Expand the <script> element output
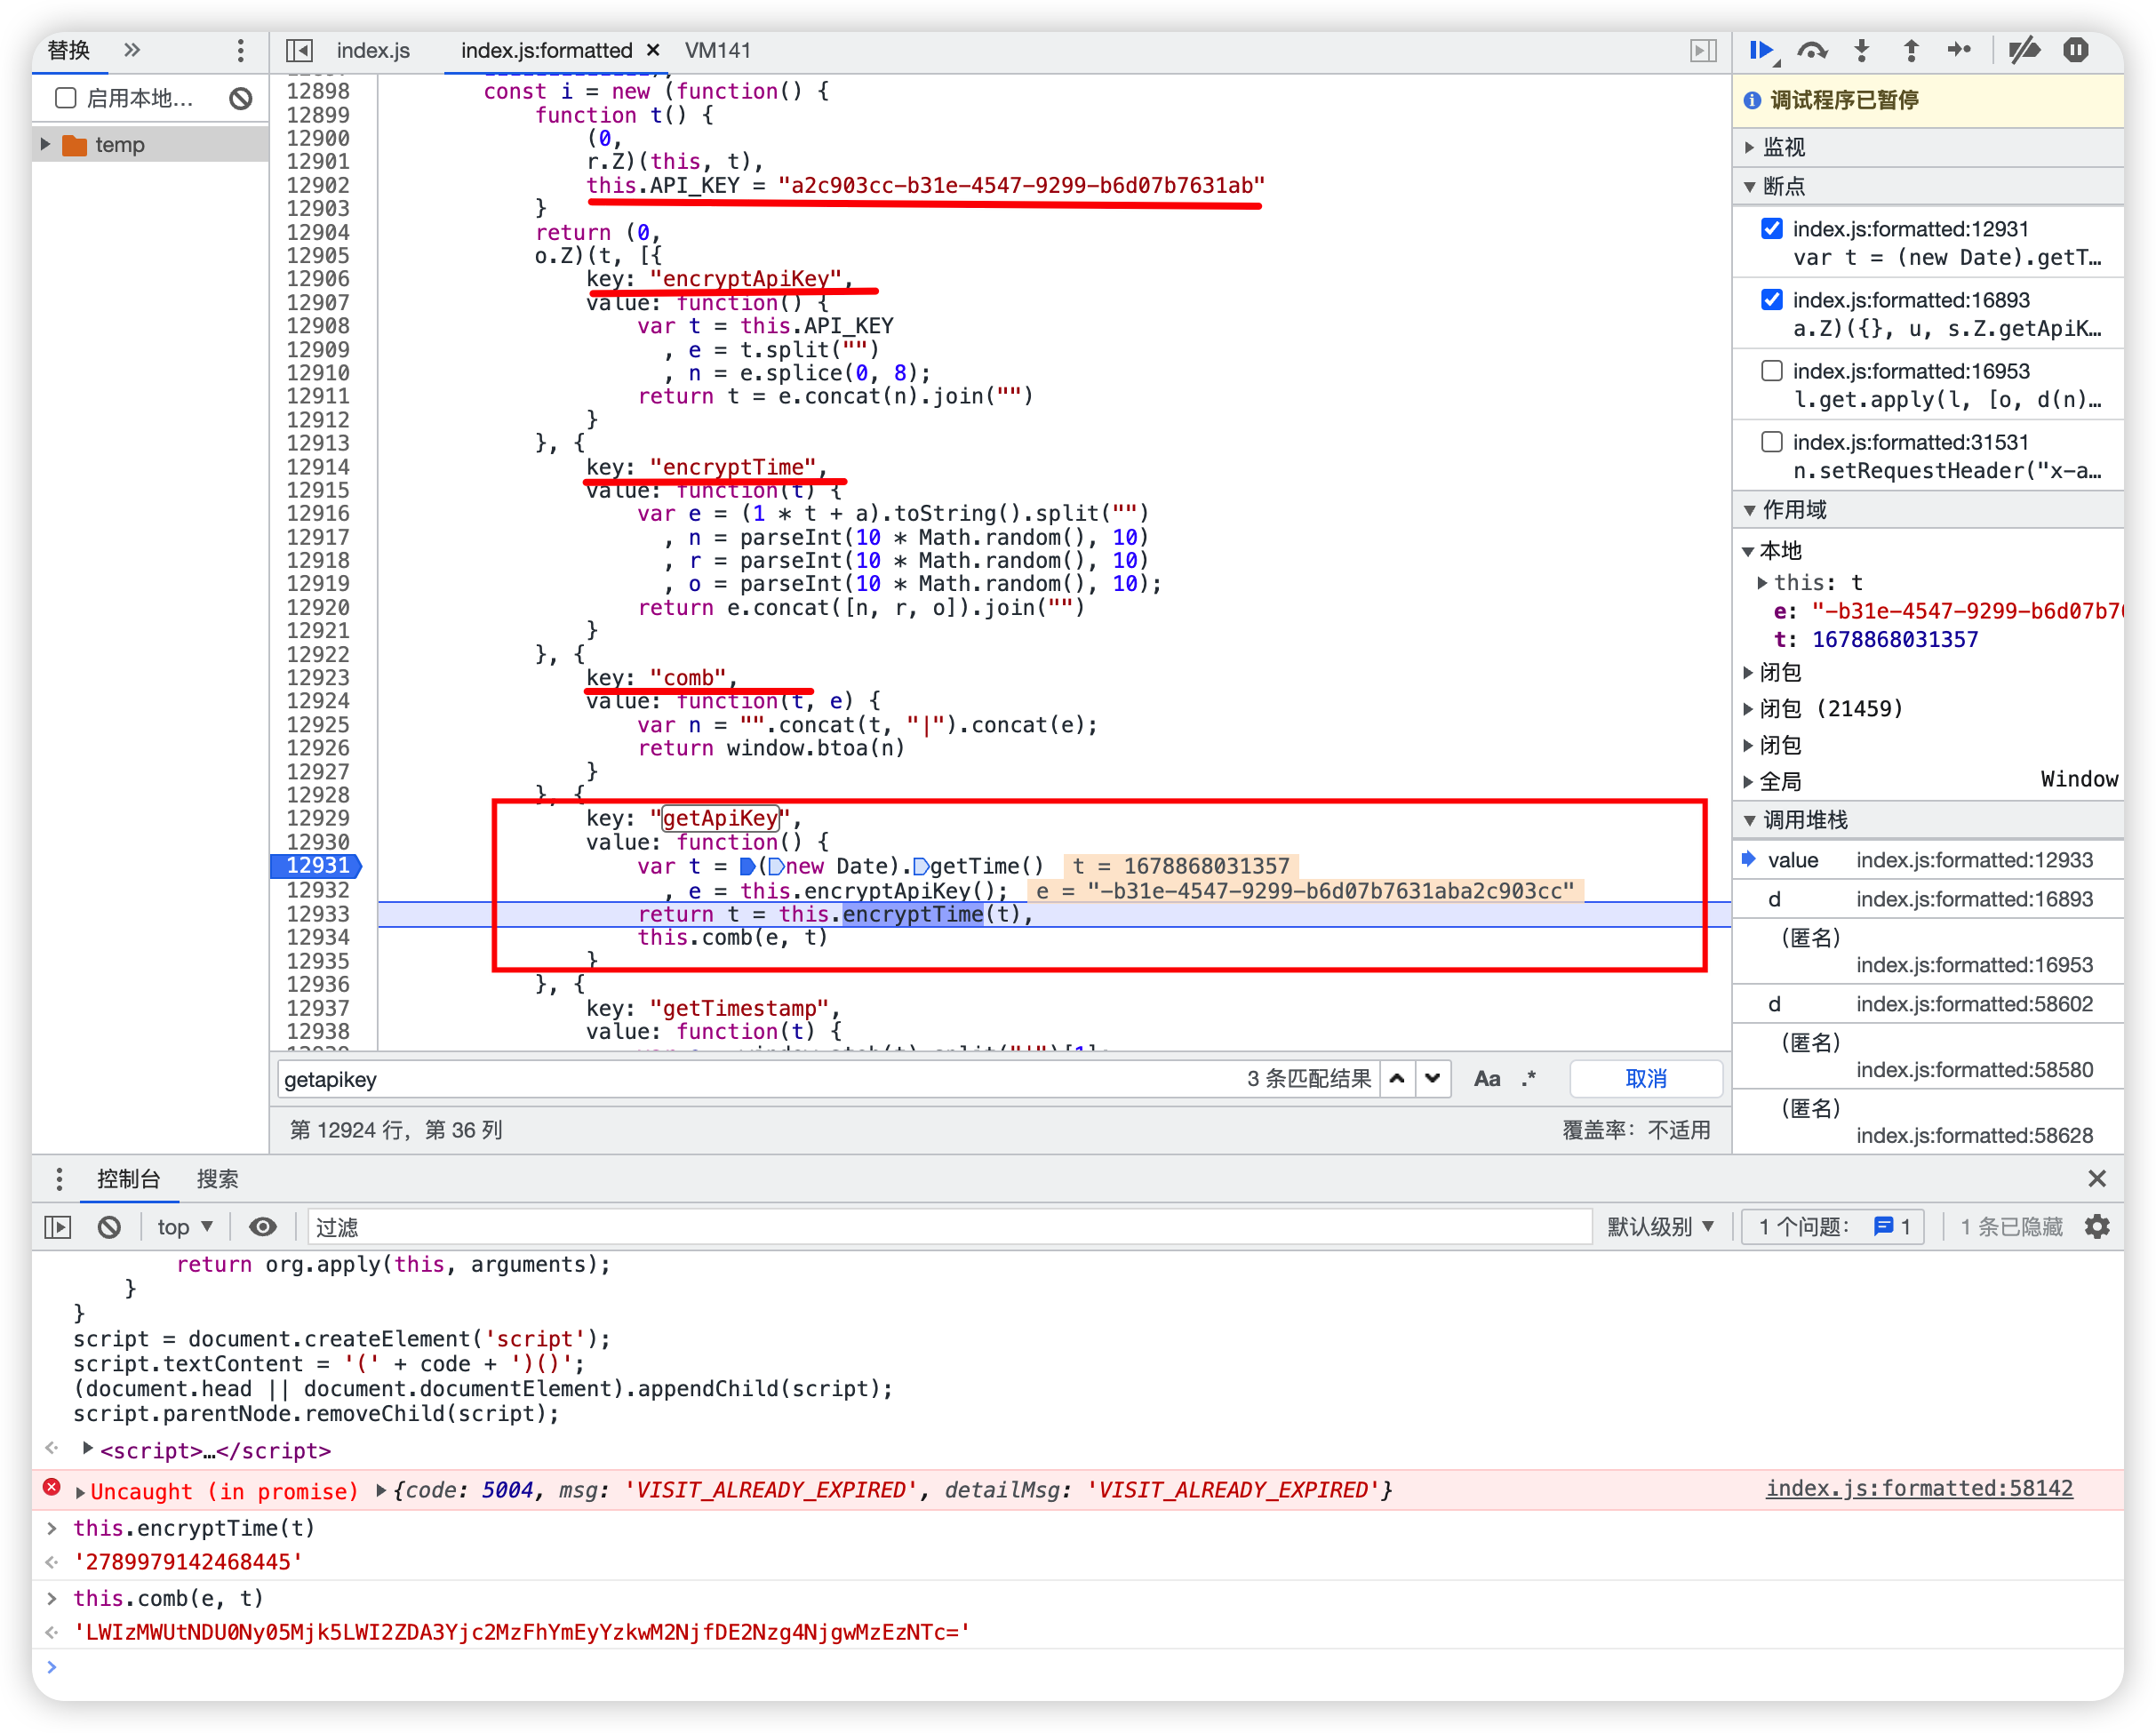The height and width of the screenshot is (1733, 2156). [88, 1449]
